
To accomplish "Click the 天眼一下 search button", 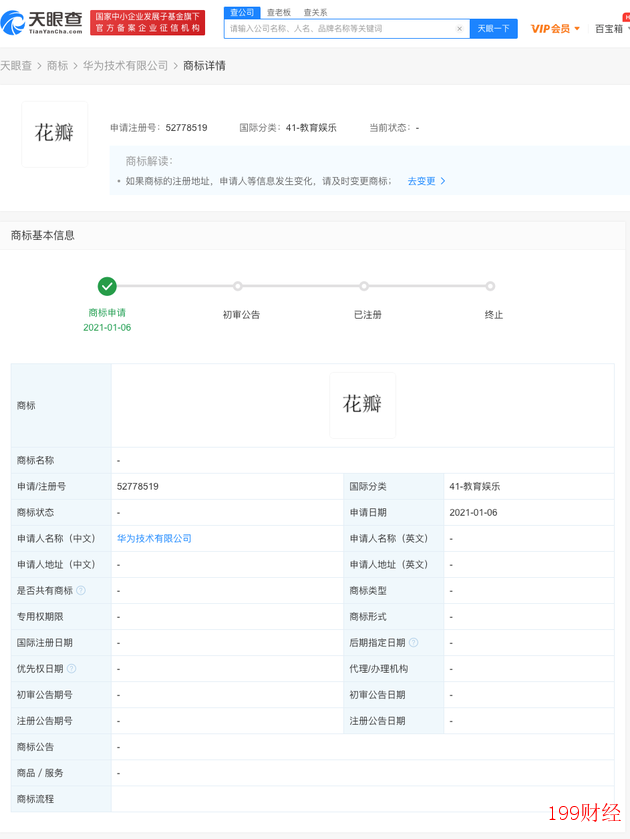I will (494, 29).
